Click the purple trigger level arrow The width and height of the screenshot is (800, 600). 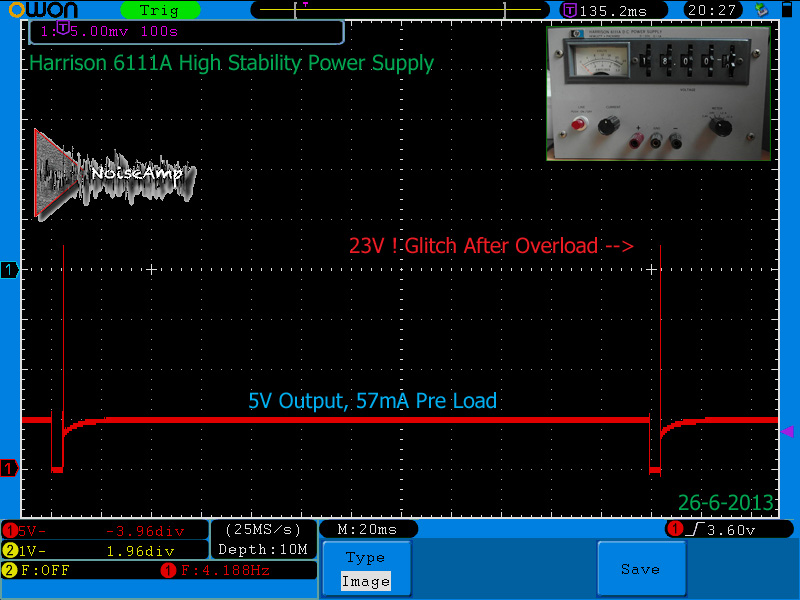788,432
